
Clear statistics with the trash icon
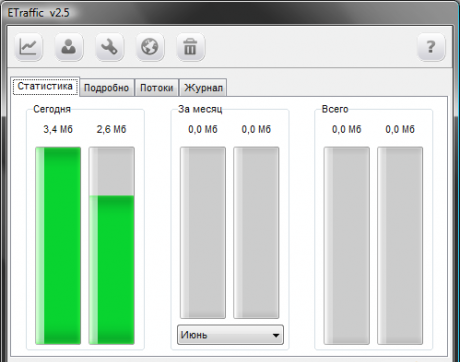(x=190, y=47)
